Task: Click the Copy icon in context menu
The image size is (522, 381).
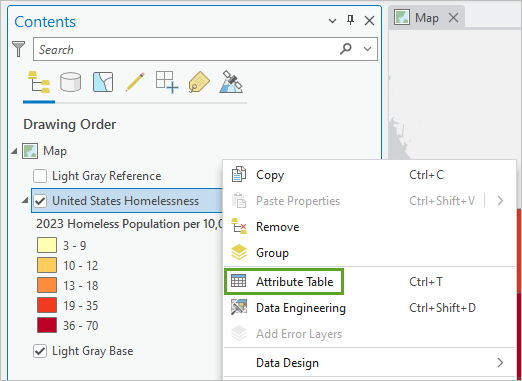Action: tap(239, 174)
